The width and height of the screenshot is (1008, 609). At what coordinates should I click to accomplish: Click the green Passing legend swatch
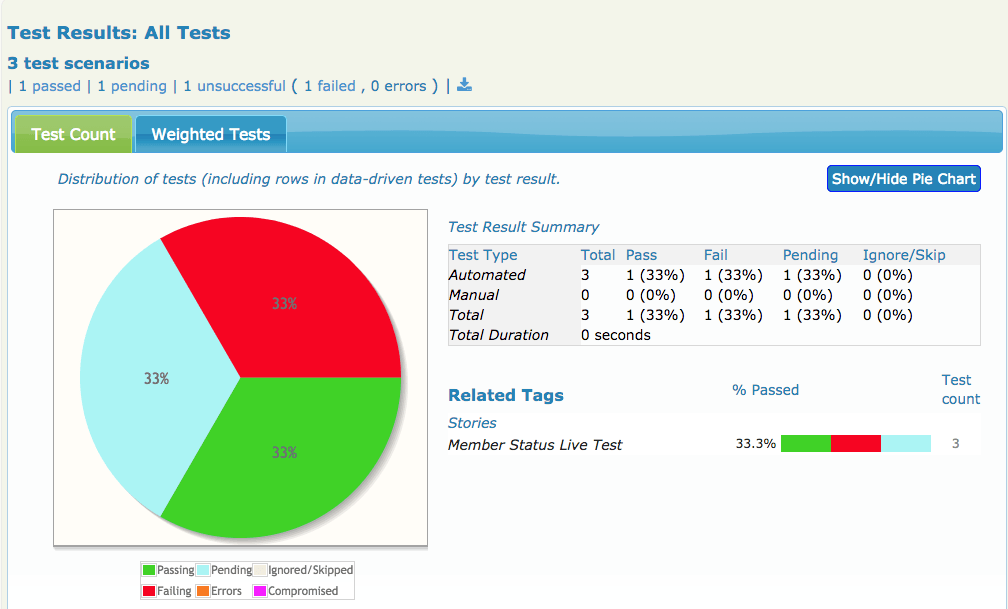point(149,570)
